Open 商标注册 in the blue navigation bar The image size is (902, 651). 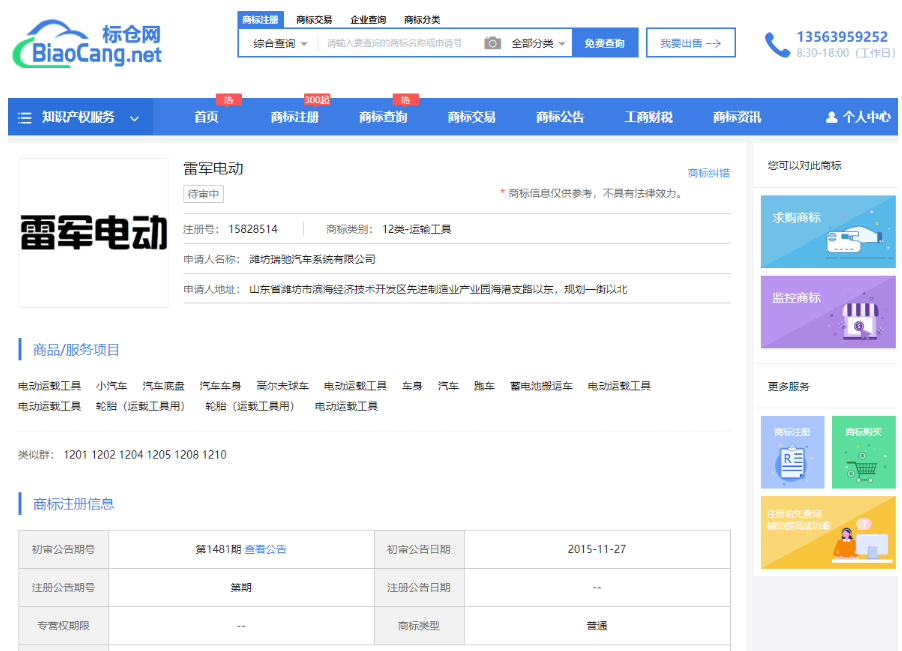(x=295, y=117)
